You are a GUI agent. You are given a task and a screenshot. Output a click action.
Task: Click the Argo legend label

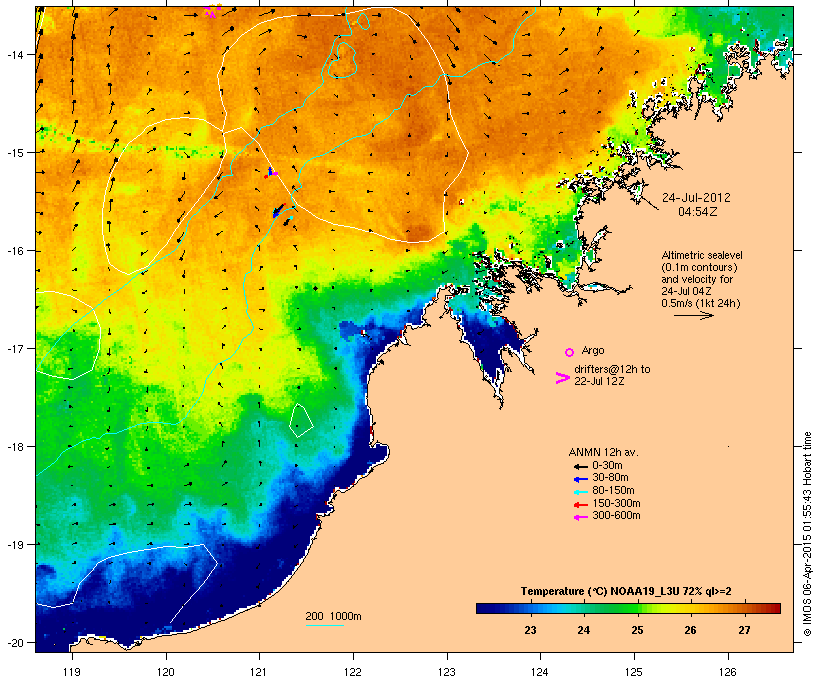pos(593,350)
